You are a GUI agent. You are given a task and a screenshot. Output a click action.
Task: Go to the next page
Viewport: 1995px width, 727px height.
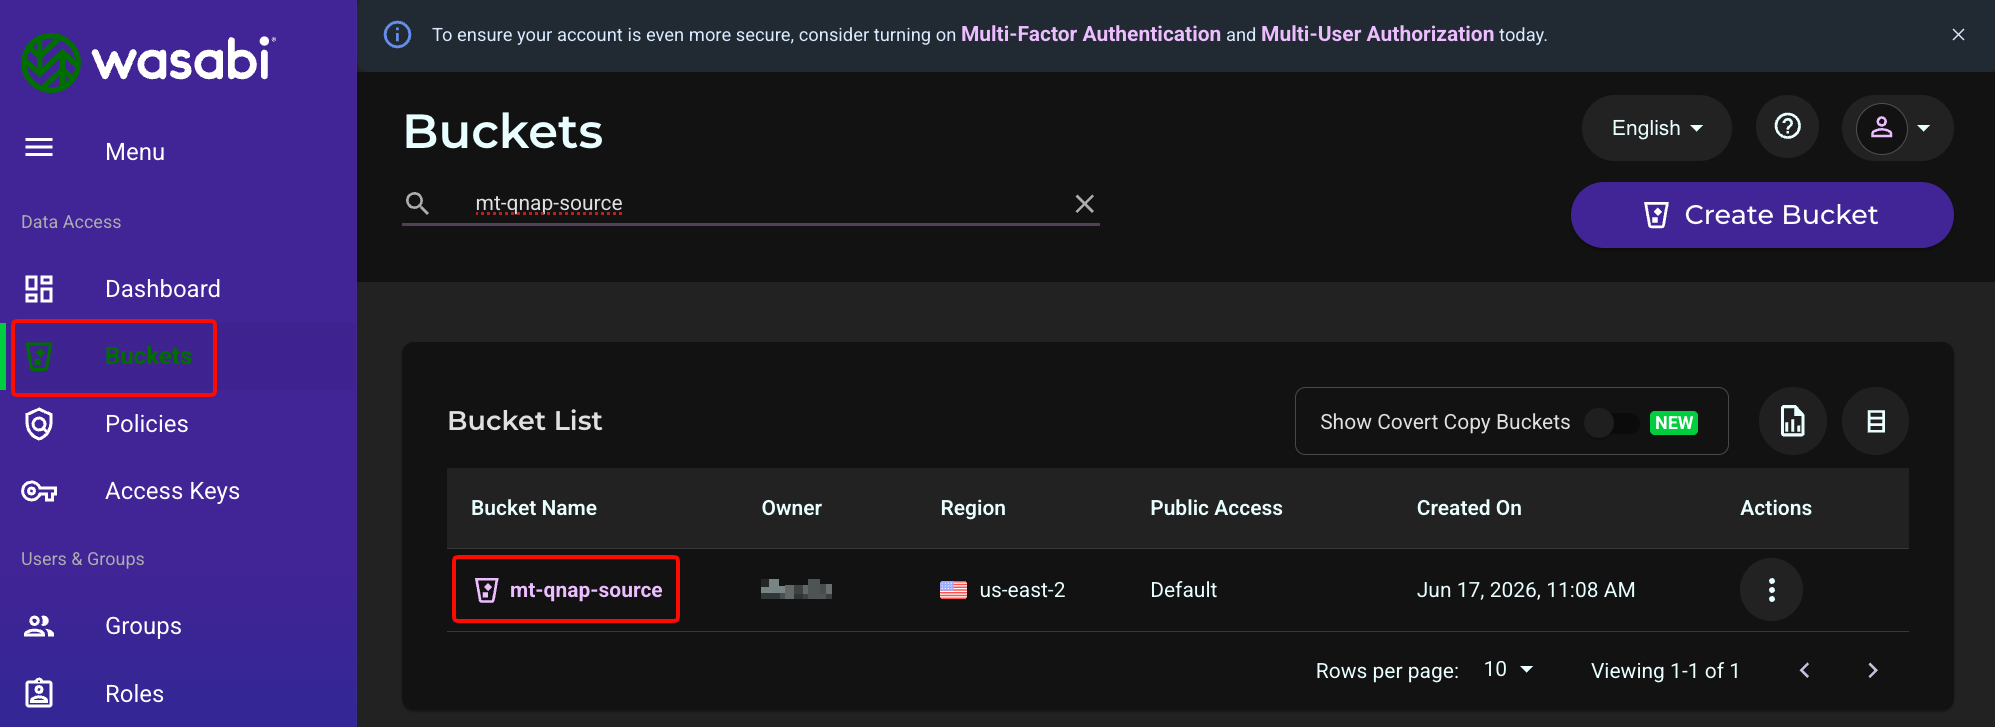[x=1873, y=670]
